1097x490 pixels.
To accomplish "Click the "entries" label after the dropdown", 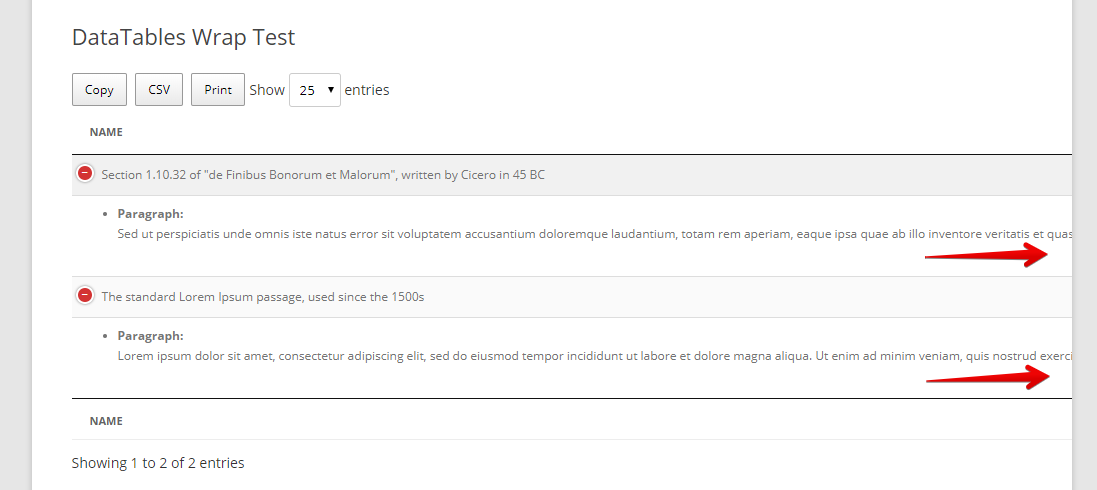I will [367, 90].
